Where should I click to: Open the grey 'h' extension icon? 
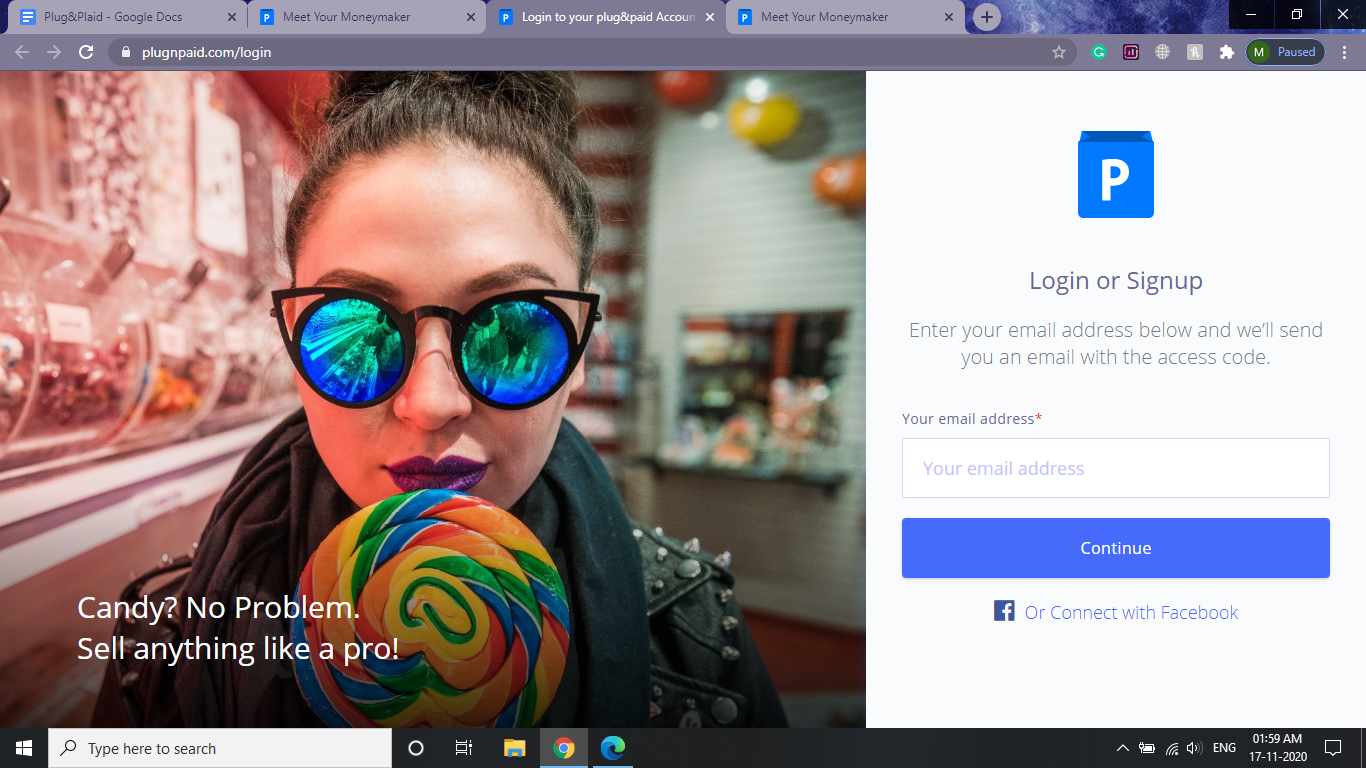(x=1195, y=52)
